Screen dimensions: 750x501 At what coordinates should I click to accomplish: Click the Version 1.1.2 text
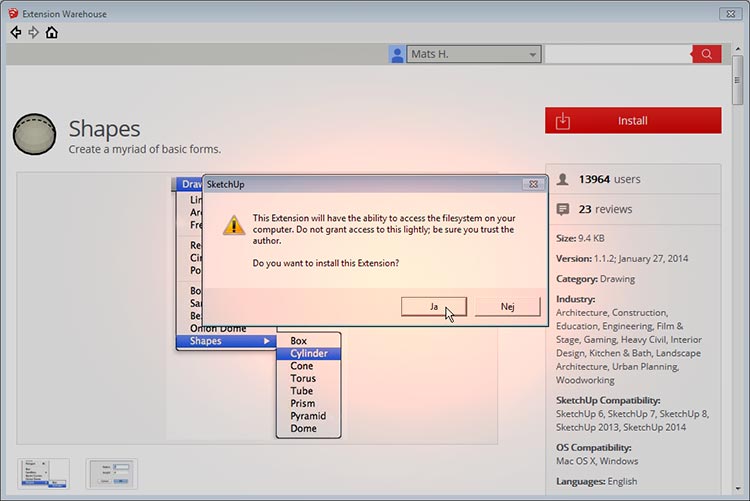622,259
